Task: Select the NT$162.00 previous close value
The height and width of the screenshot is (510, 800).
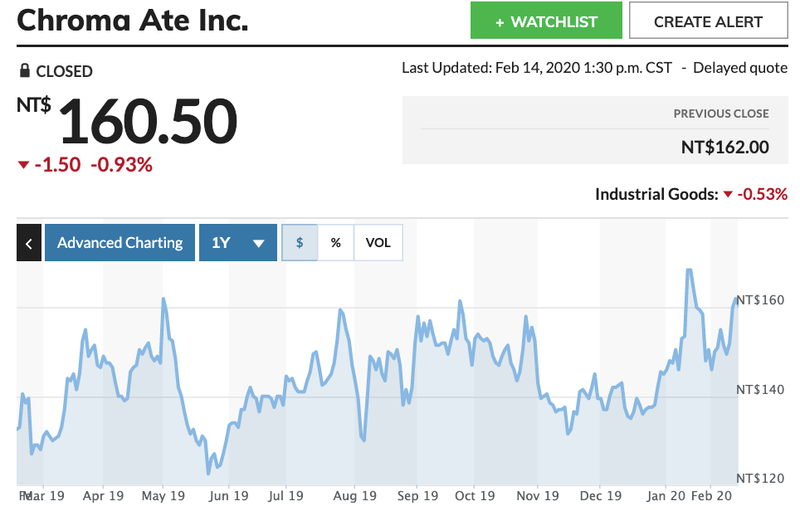Action: (x=725, y=147)
